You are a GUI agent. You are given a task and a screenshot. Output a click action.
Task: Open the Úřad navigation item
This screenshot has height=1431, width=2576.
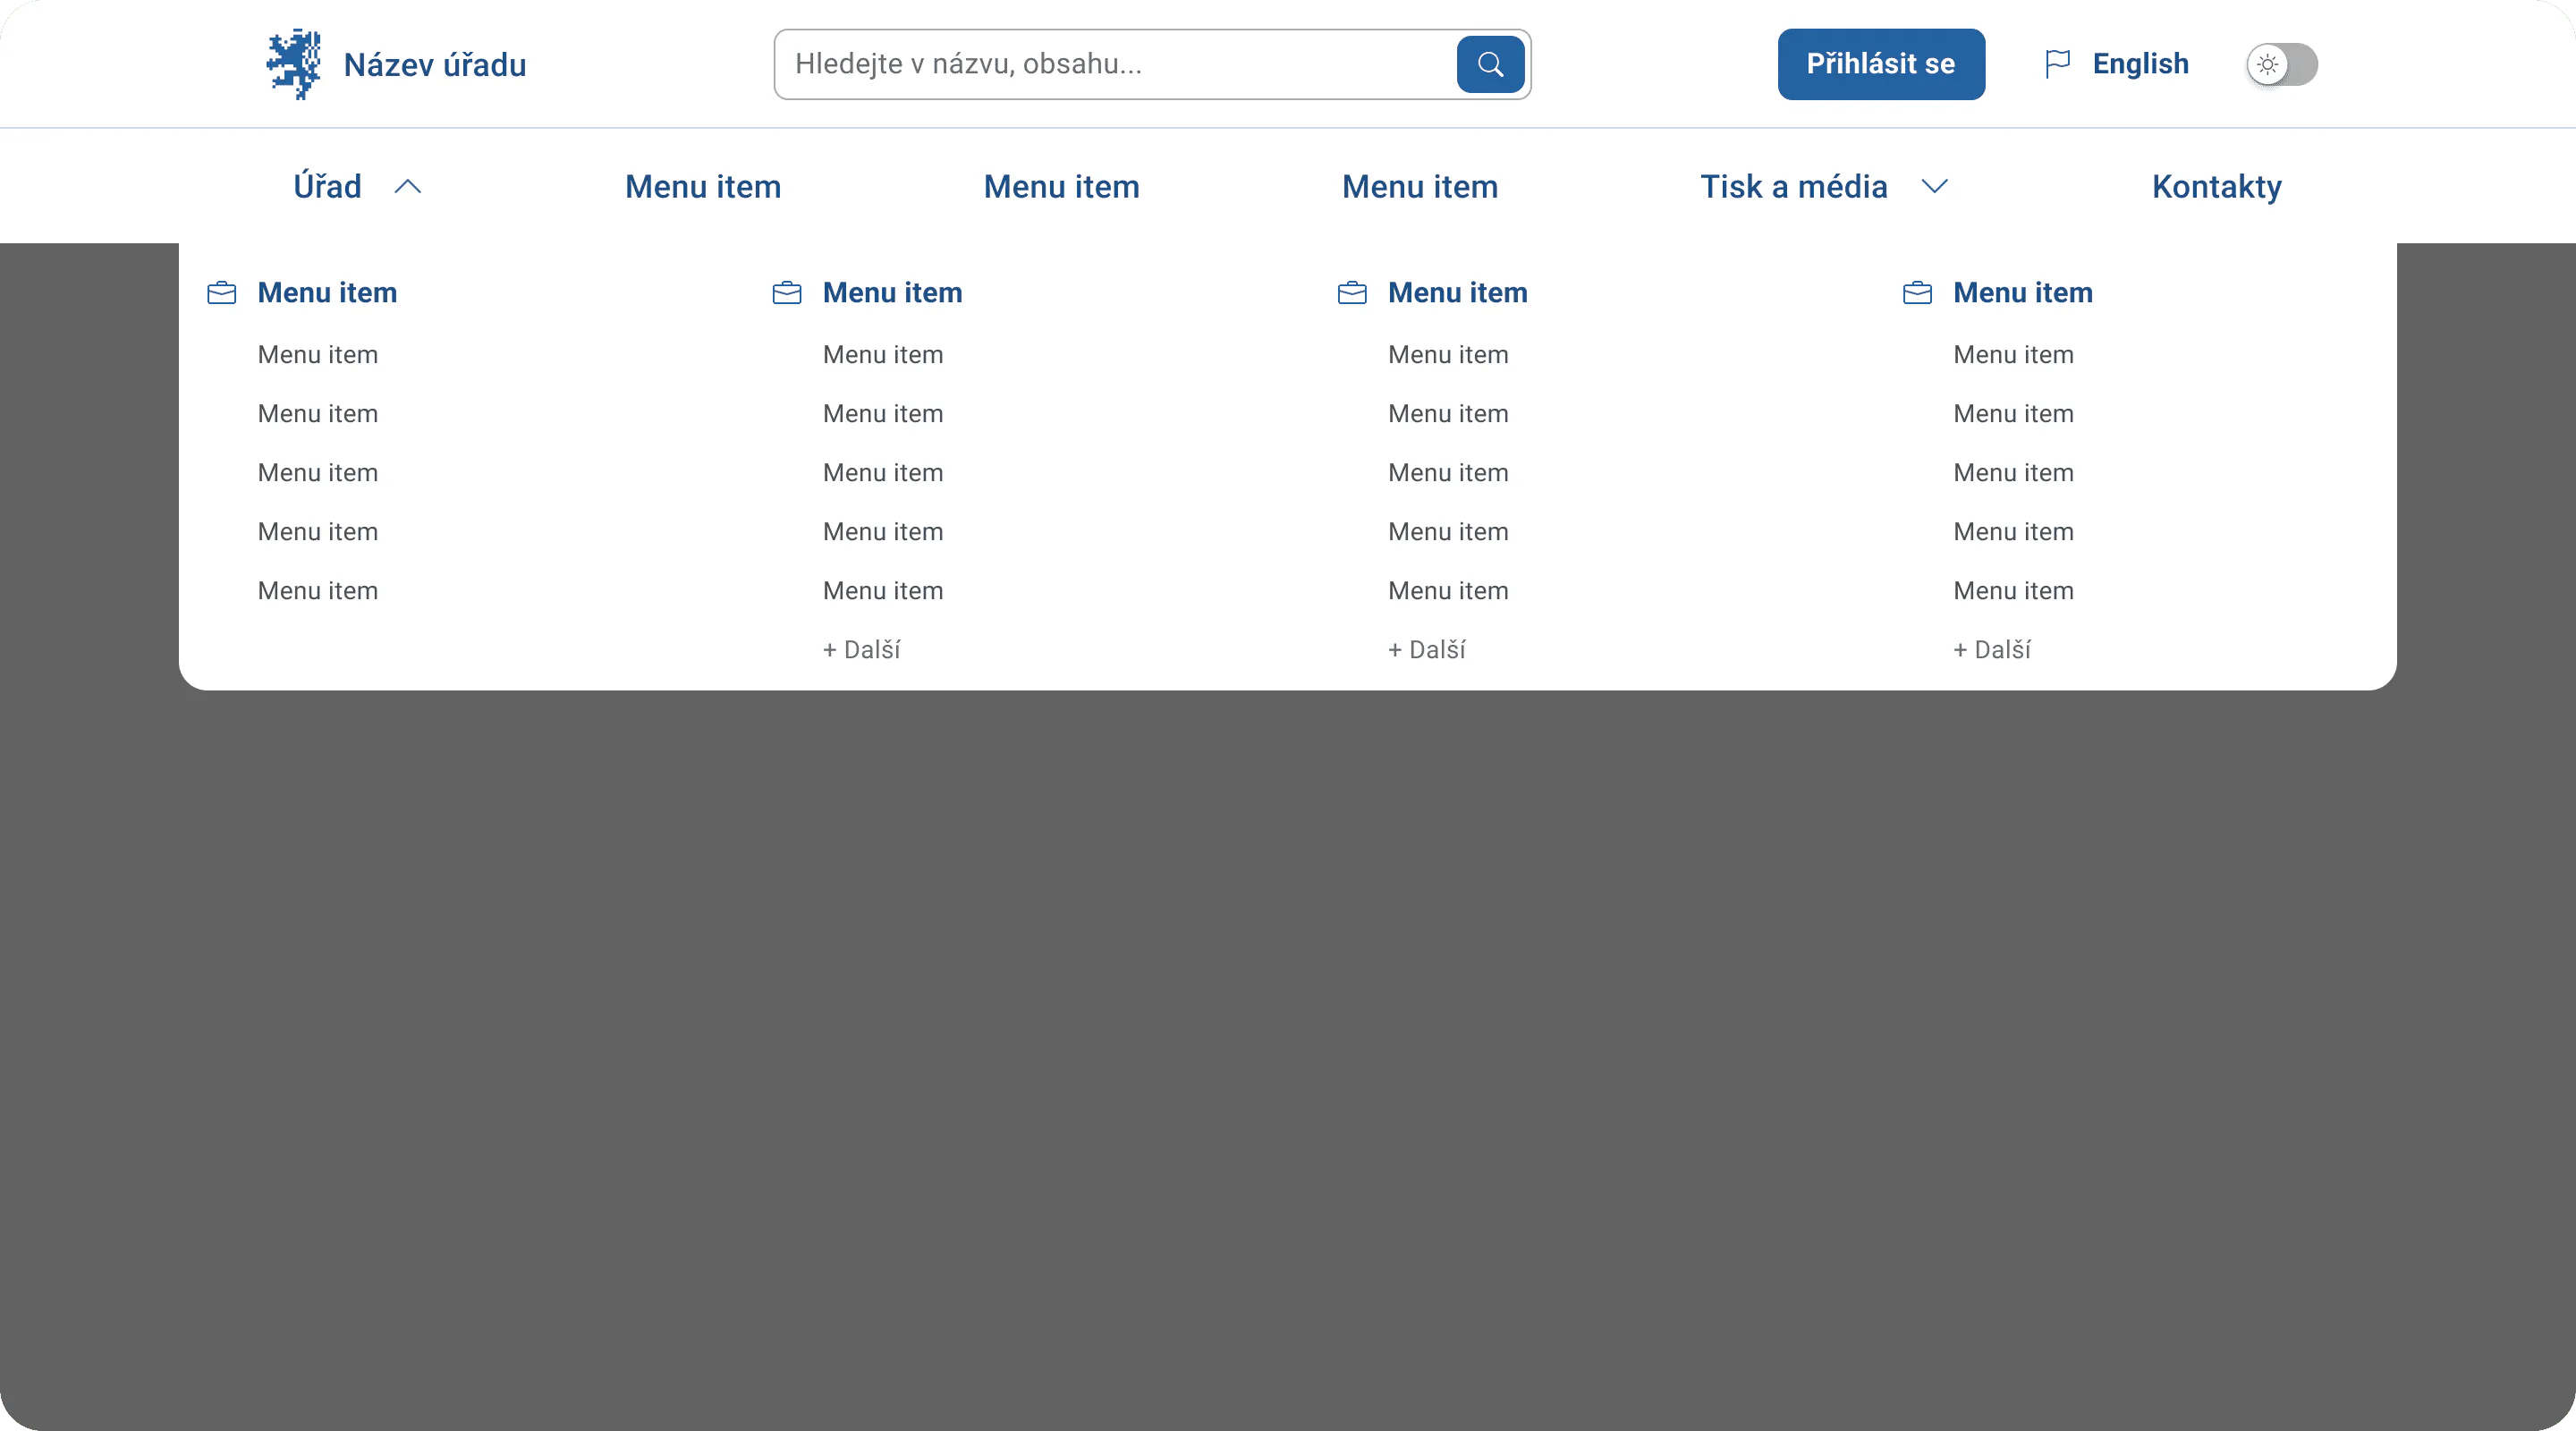click(327, 187)
